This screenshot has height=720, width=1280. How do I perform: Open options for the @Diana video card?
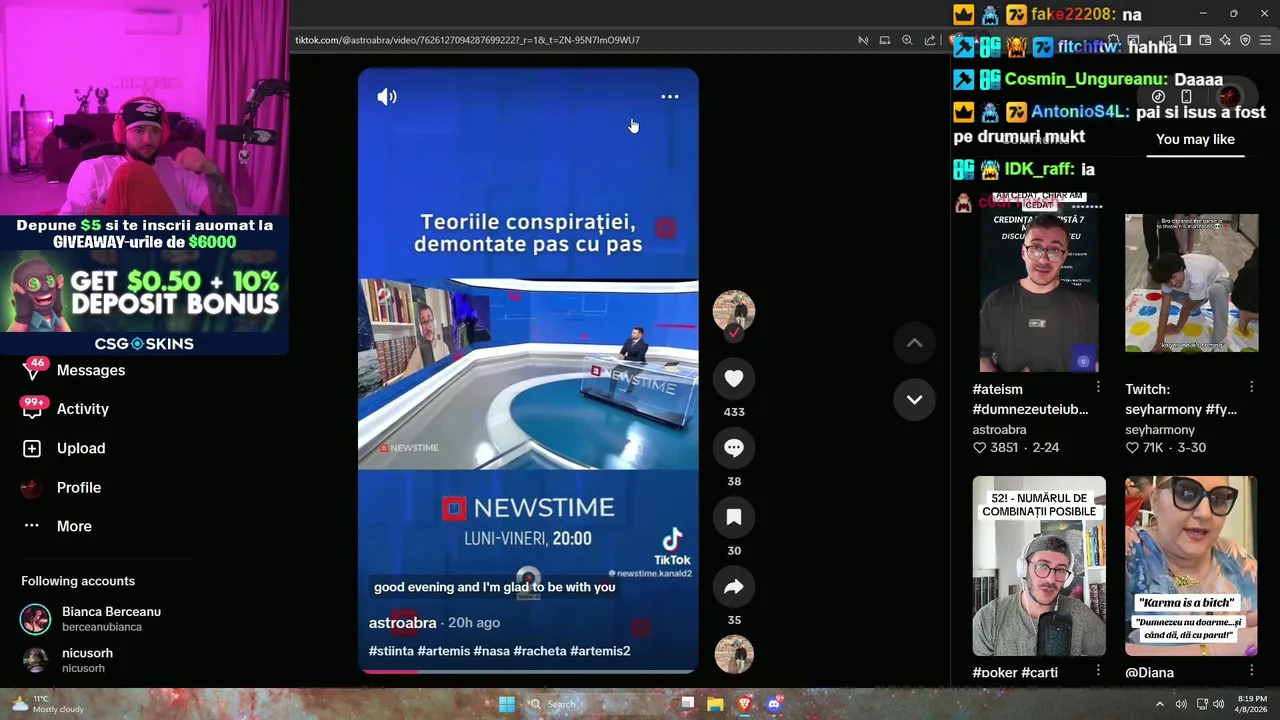coord(1251,670)
